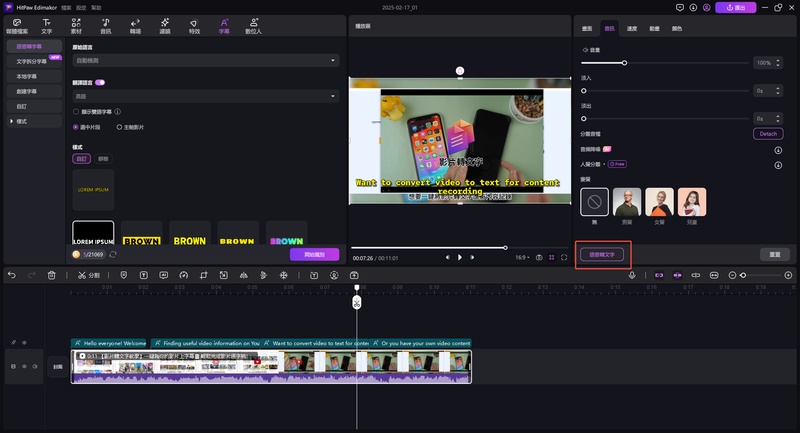800x433 pixels.
Task: Click the download icon for noise reduction (音頻降噪)
Action: pyautogui.click(x=778, y=150)
